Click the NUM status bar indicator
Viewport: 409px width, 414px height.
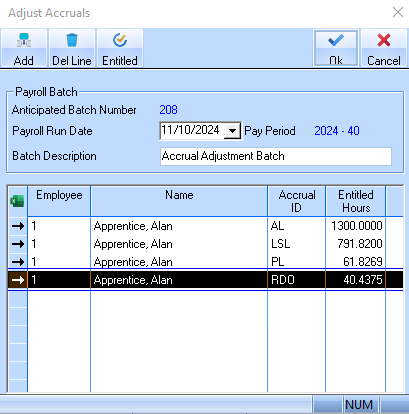(359, 405)
